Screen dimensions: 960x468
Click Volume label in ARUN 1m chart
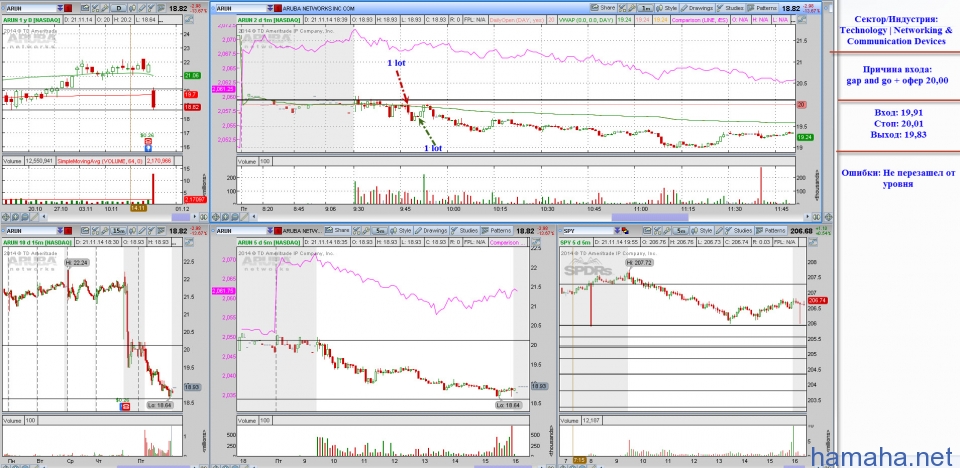tap(247, 161)
